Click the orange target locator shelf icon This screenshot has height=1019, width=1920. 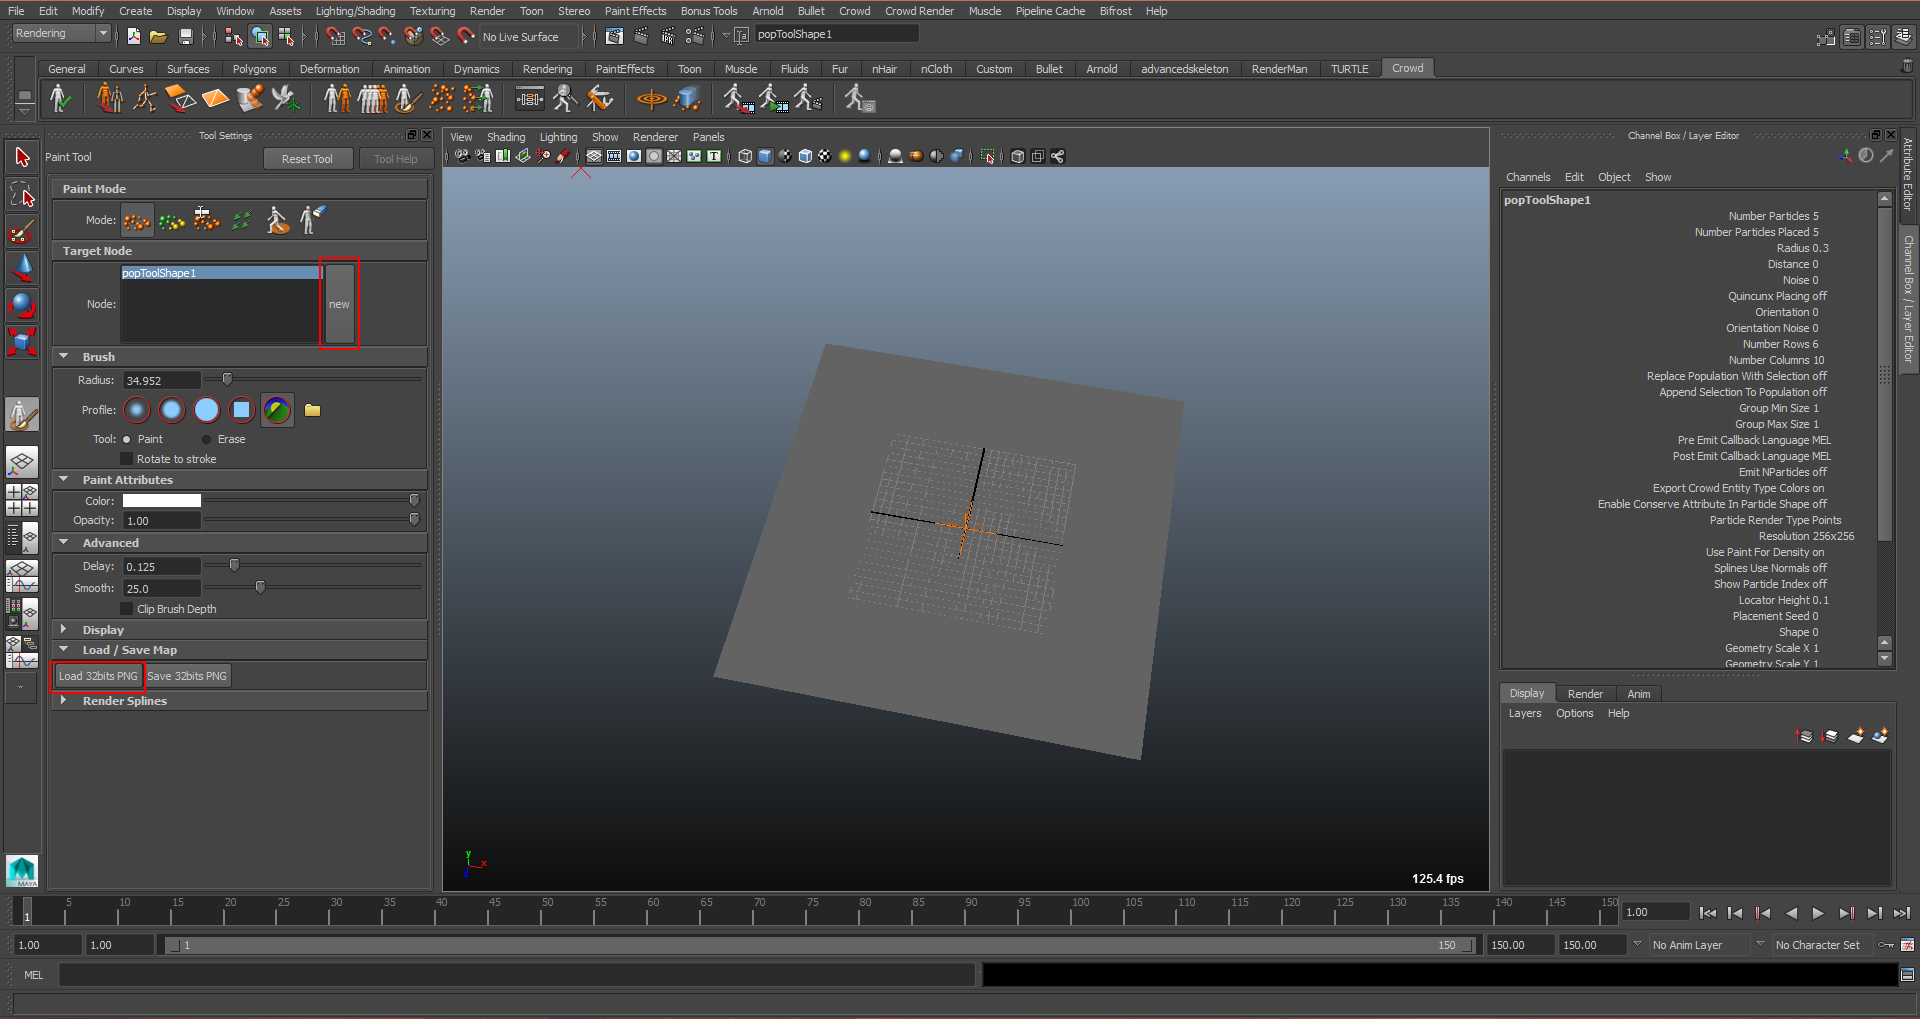(652, 99)
